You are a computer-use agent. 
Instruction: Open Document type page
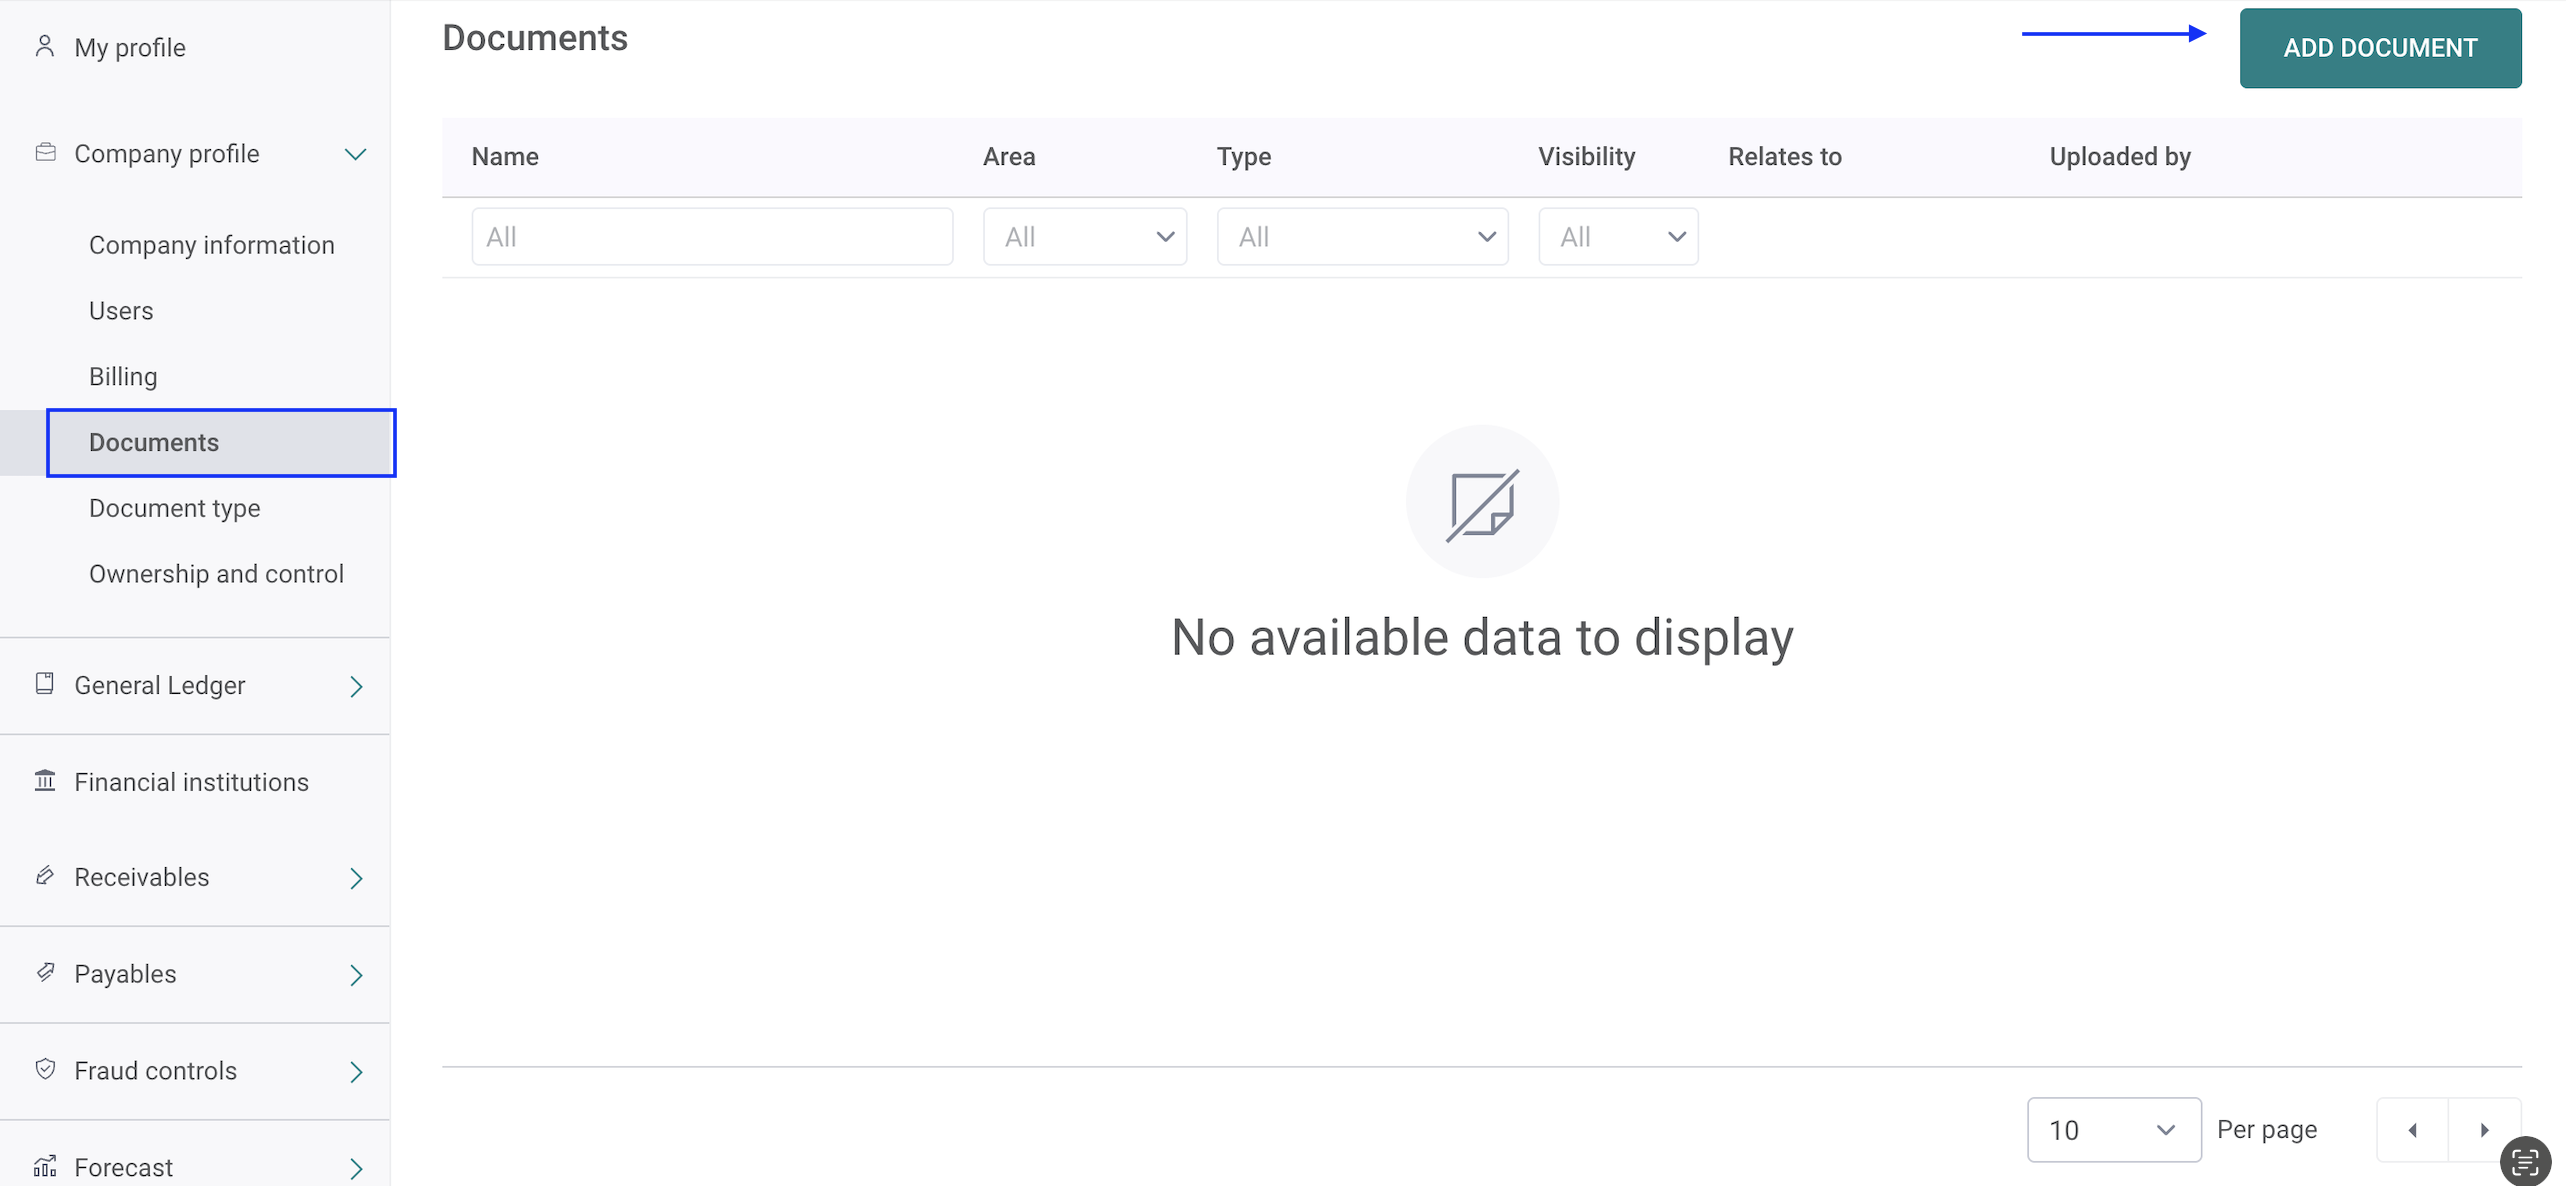click(175, 508)
